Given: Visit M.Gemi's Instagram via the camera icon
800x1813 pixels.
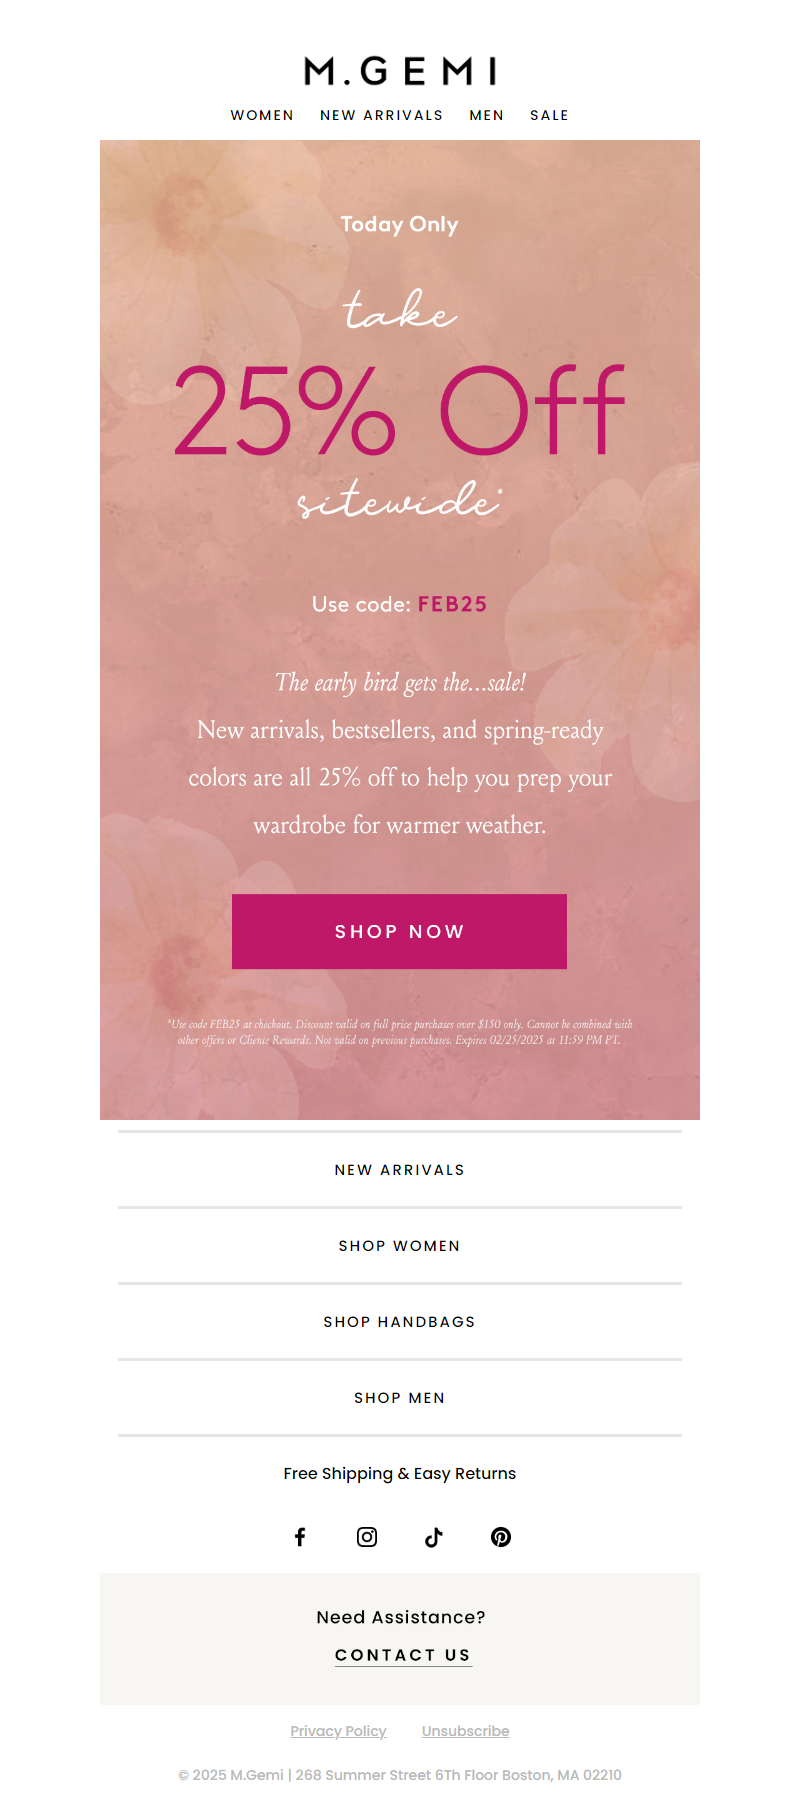Looking at the screenshot, I should (367, 1537).
